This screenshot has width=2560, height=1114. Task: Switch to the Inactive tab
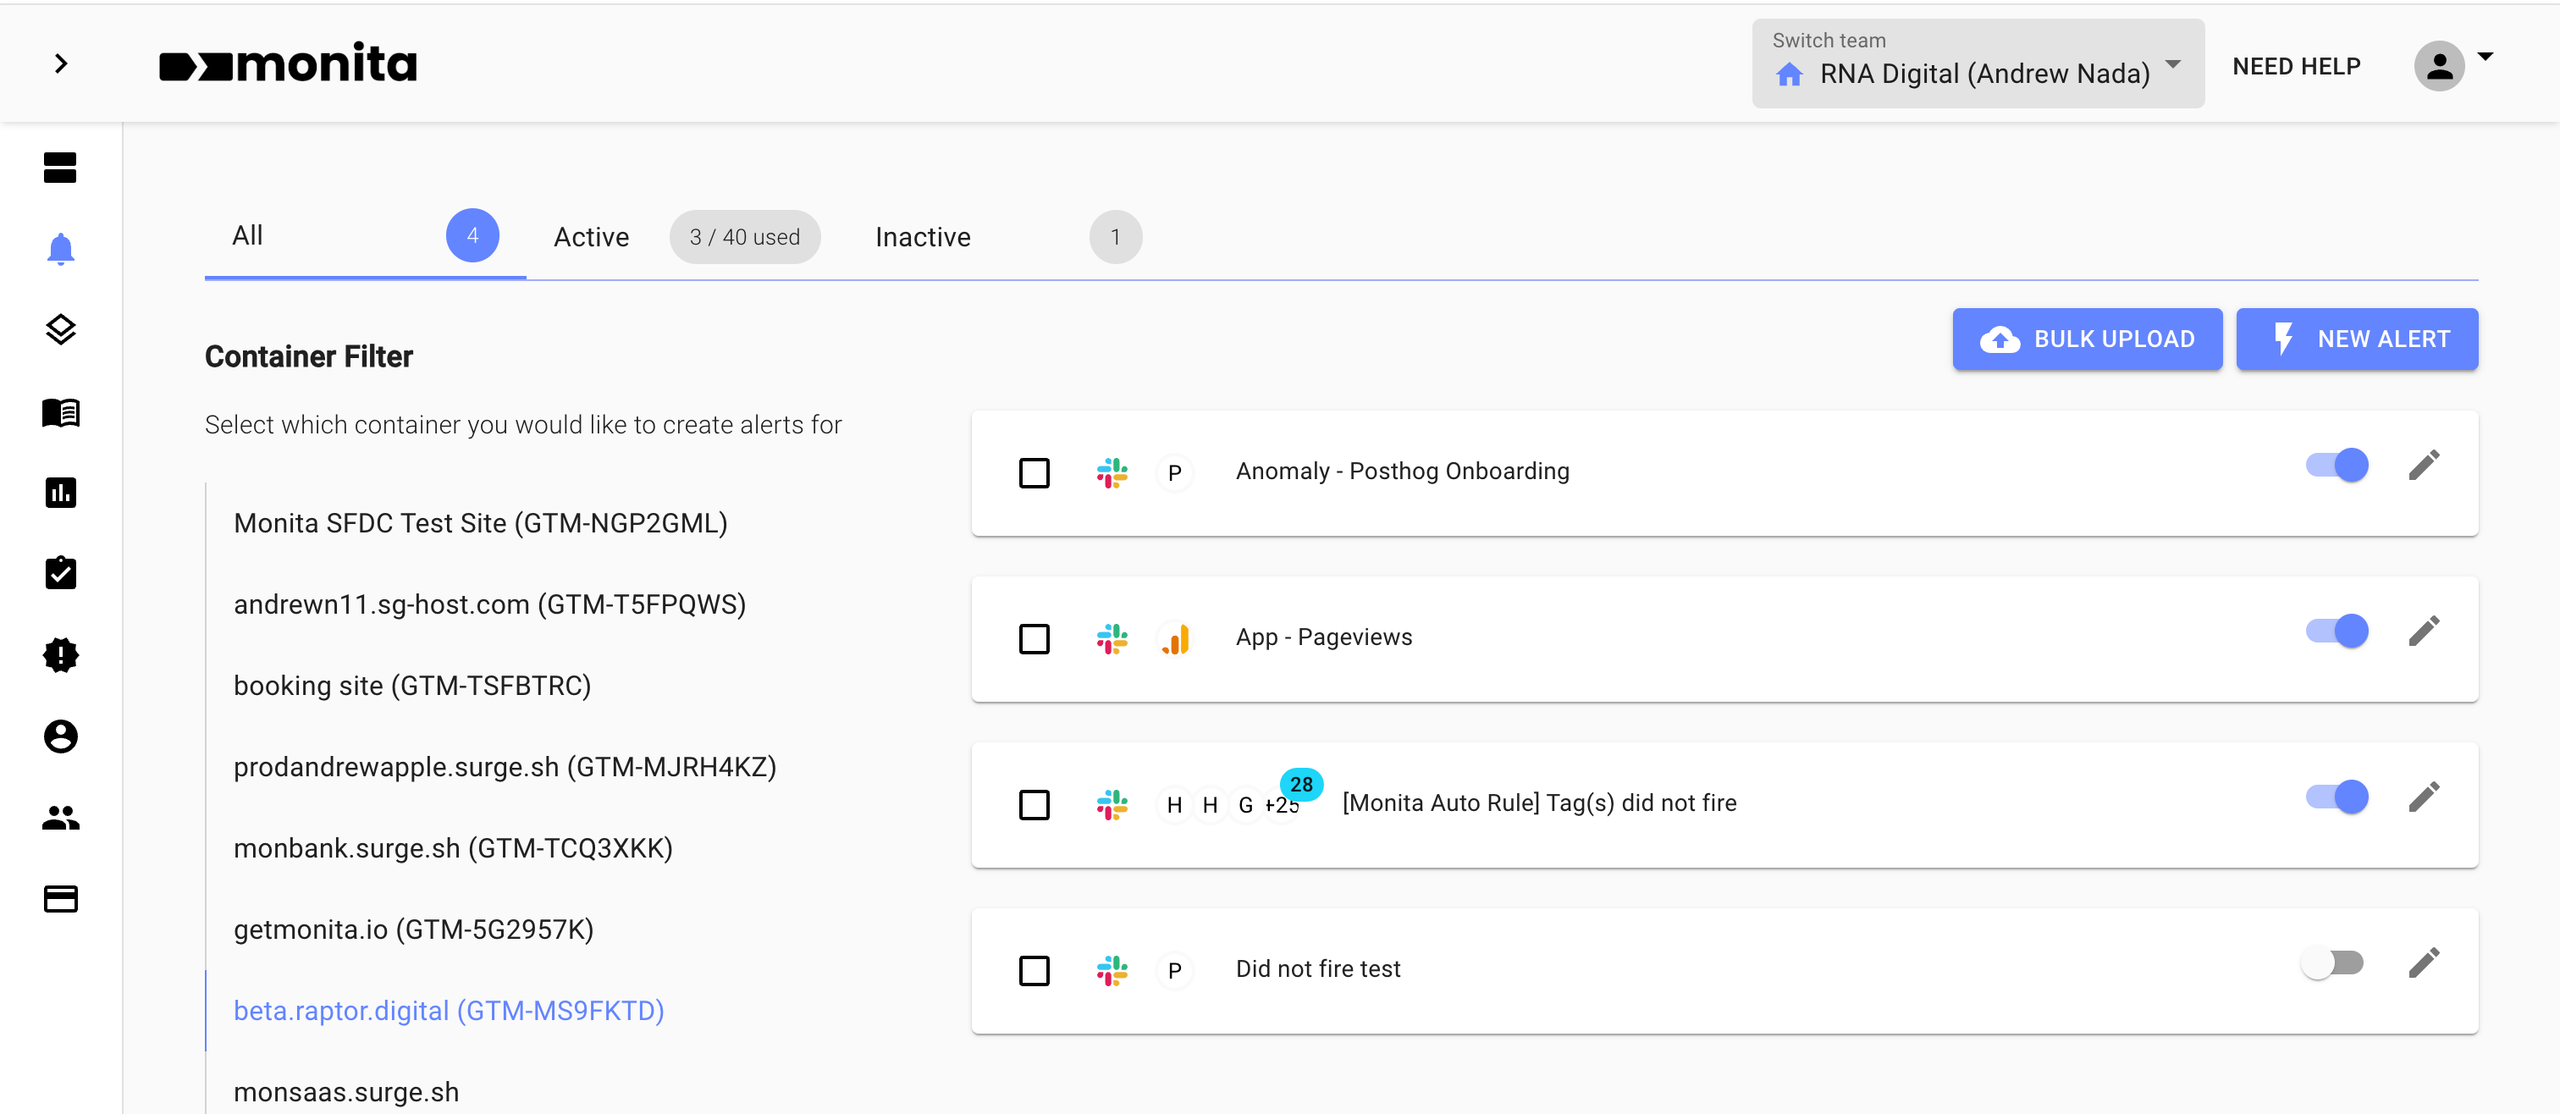[x=922, y=237]
